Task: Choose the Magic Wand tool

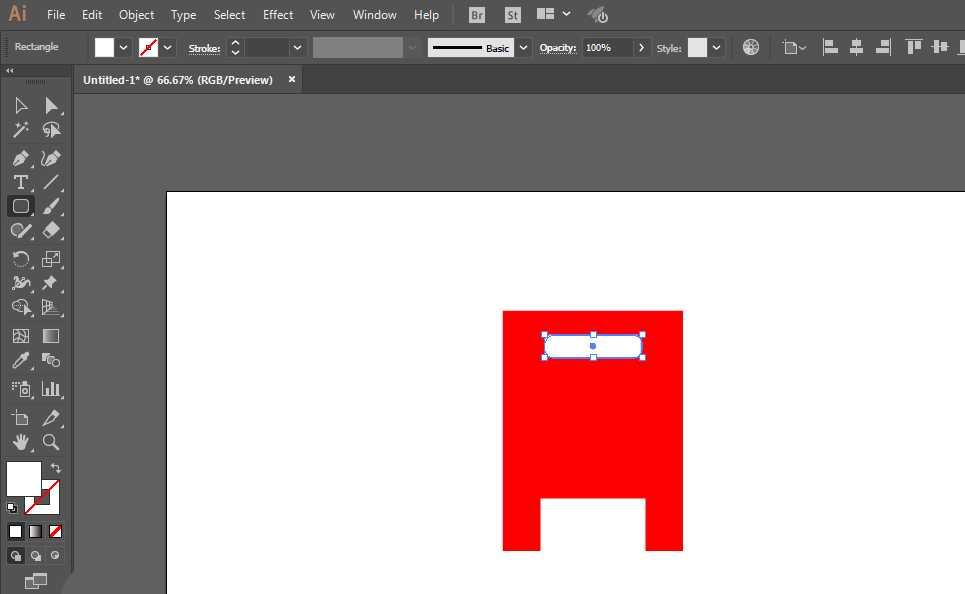Action: (20, 130)
